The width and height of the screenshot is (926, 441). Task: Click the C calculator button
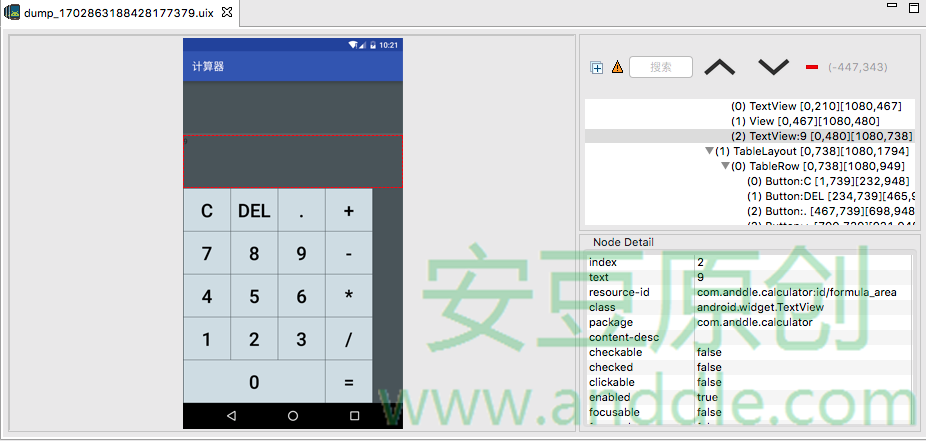207,210
